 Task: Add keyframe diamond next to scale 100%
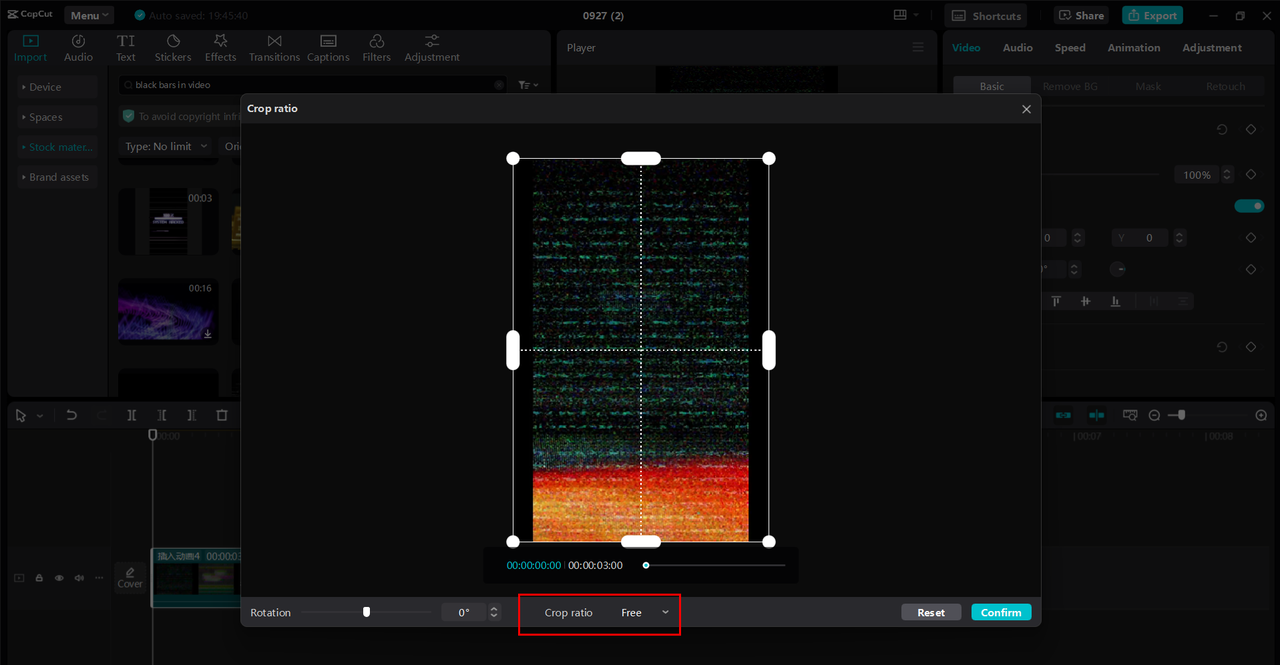pos(1251,174)
